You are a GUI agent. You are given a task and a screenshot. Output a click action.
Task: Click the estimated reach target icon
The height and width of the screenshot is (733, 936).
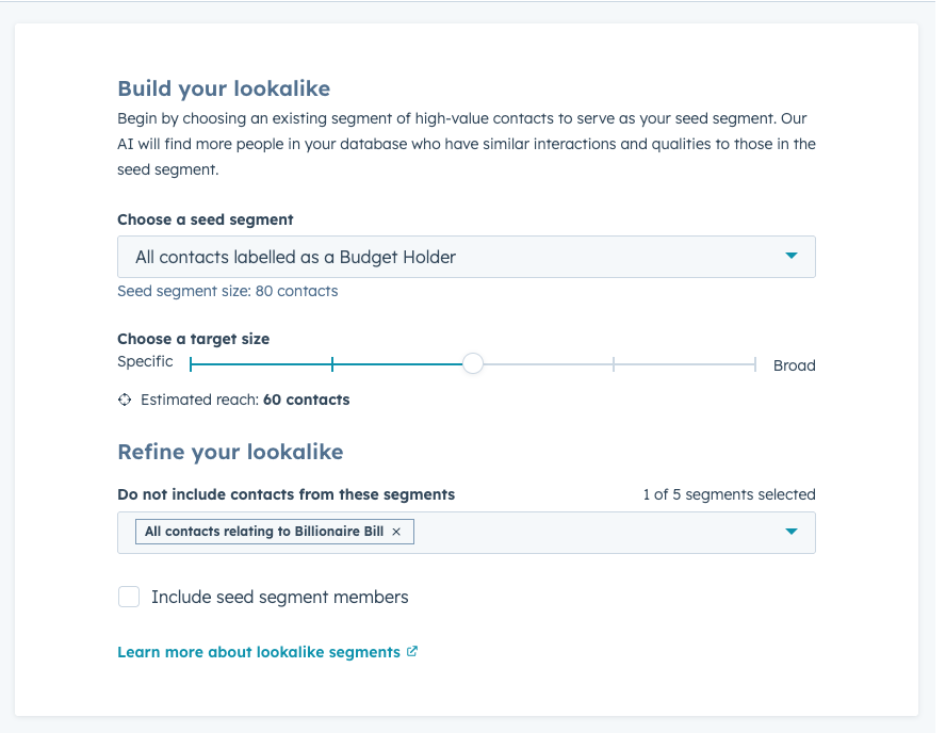coord(125,400)
